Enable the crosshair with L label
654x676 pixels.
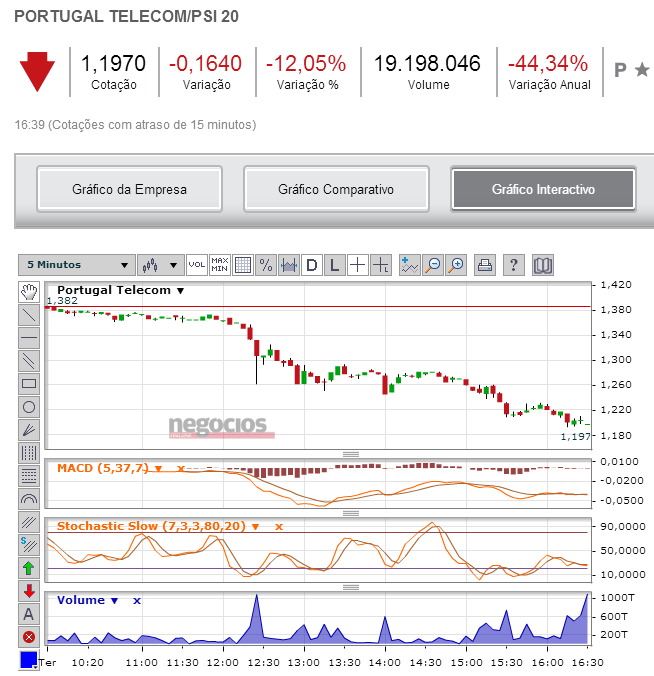coord(381,265)
